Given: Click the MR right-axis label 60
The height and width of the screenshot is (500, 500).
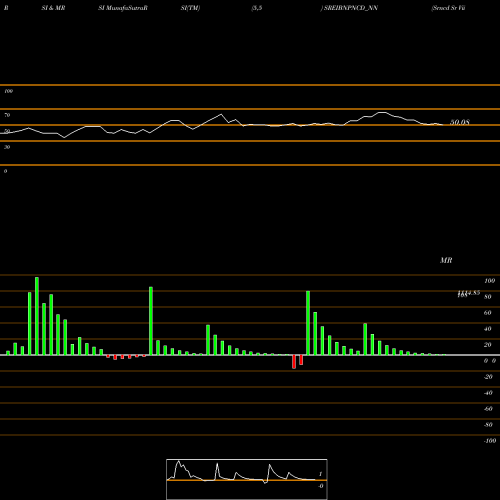Looking at the screenshot, I should (488, 313).
